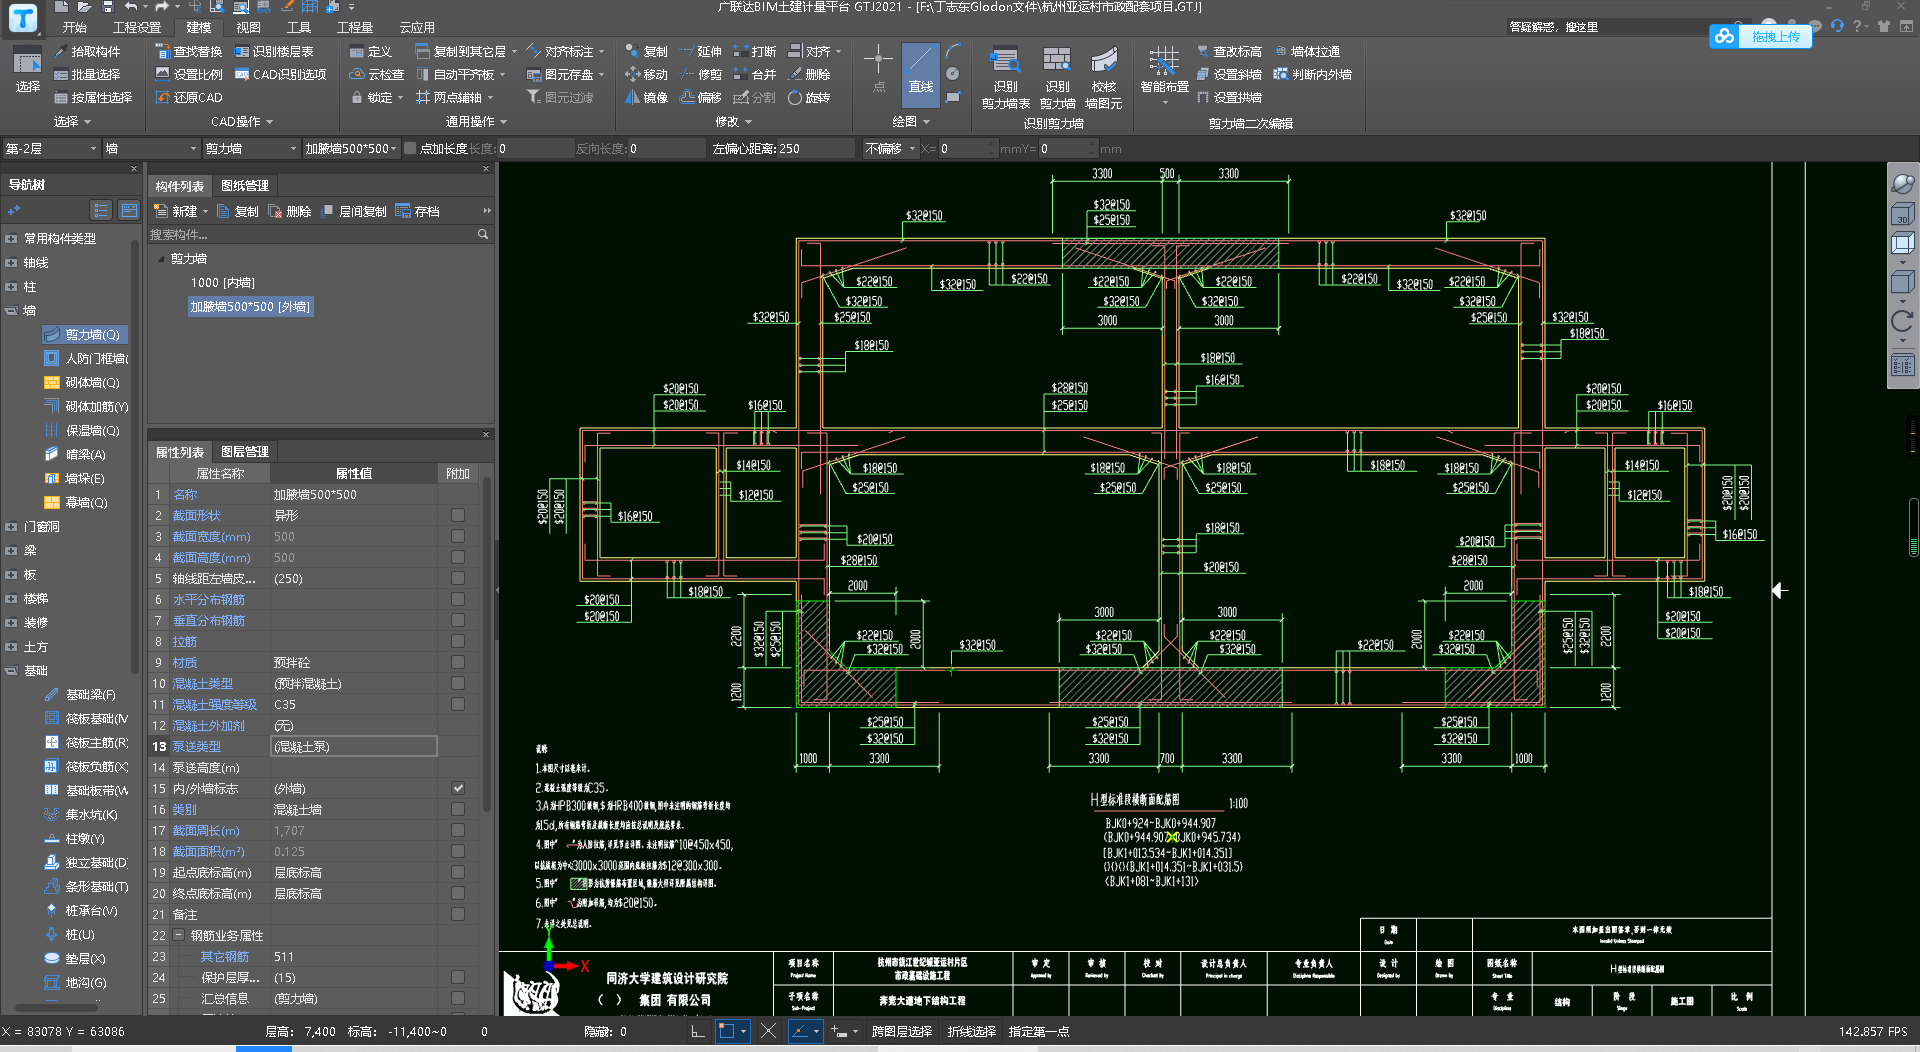Image resolution: width=1920 pixels, height=1052 pixels.
Task: Open the 云应用 ribbon tab
Action: coord(417,27)
